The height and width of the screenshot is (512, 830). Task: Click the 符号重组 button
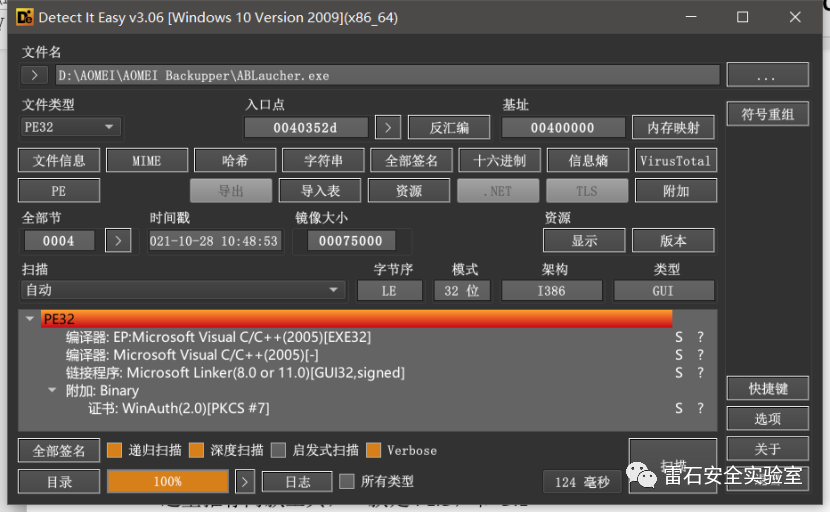click(x=768, y=114)
